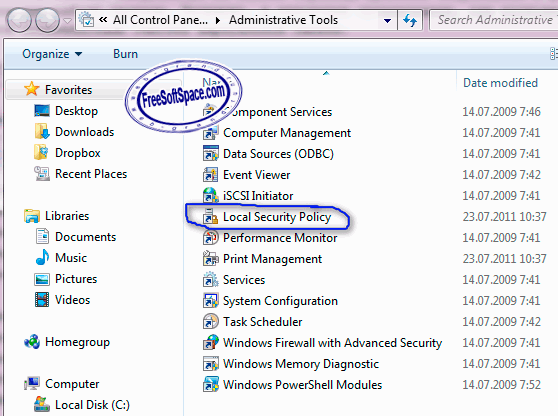Click the Administrative Tools breadcrumb
This screenshot has height=416, width=558.
coord(283,20)
